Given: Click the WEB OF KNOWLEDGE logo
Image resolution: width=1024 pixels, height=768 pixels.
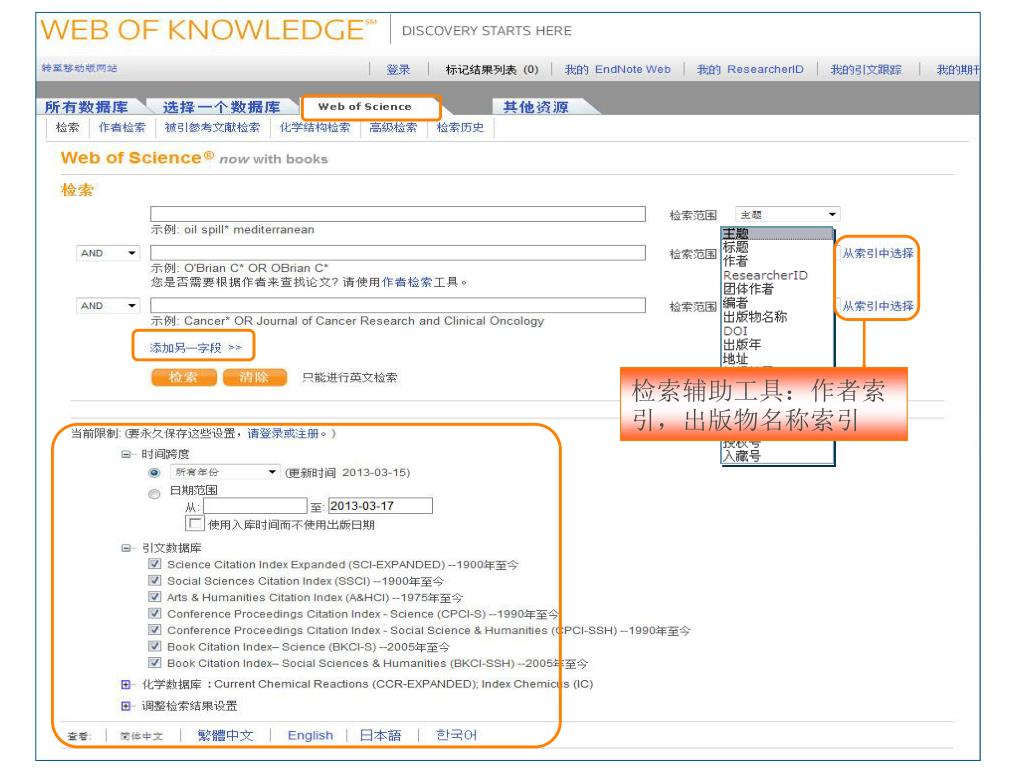Looking at the screenshot, I should tap(209, 30).
